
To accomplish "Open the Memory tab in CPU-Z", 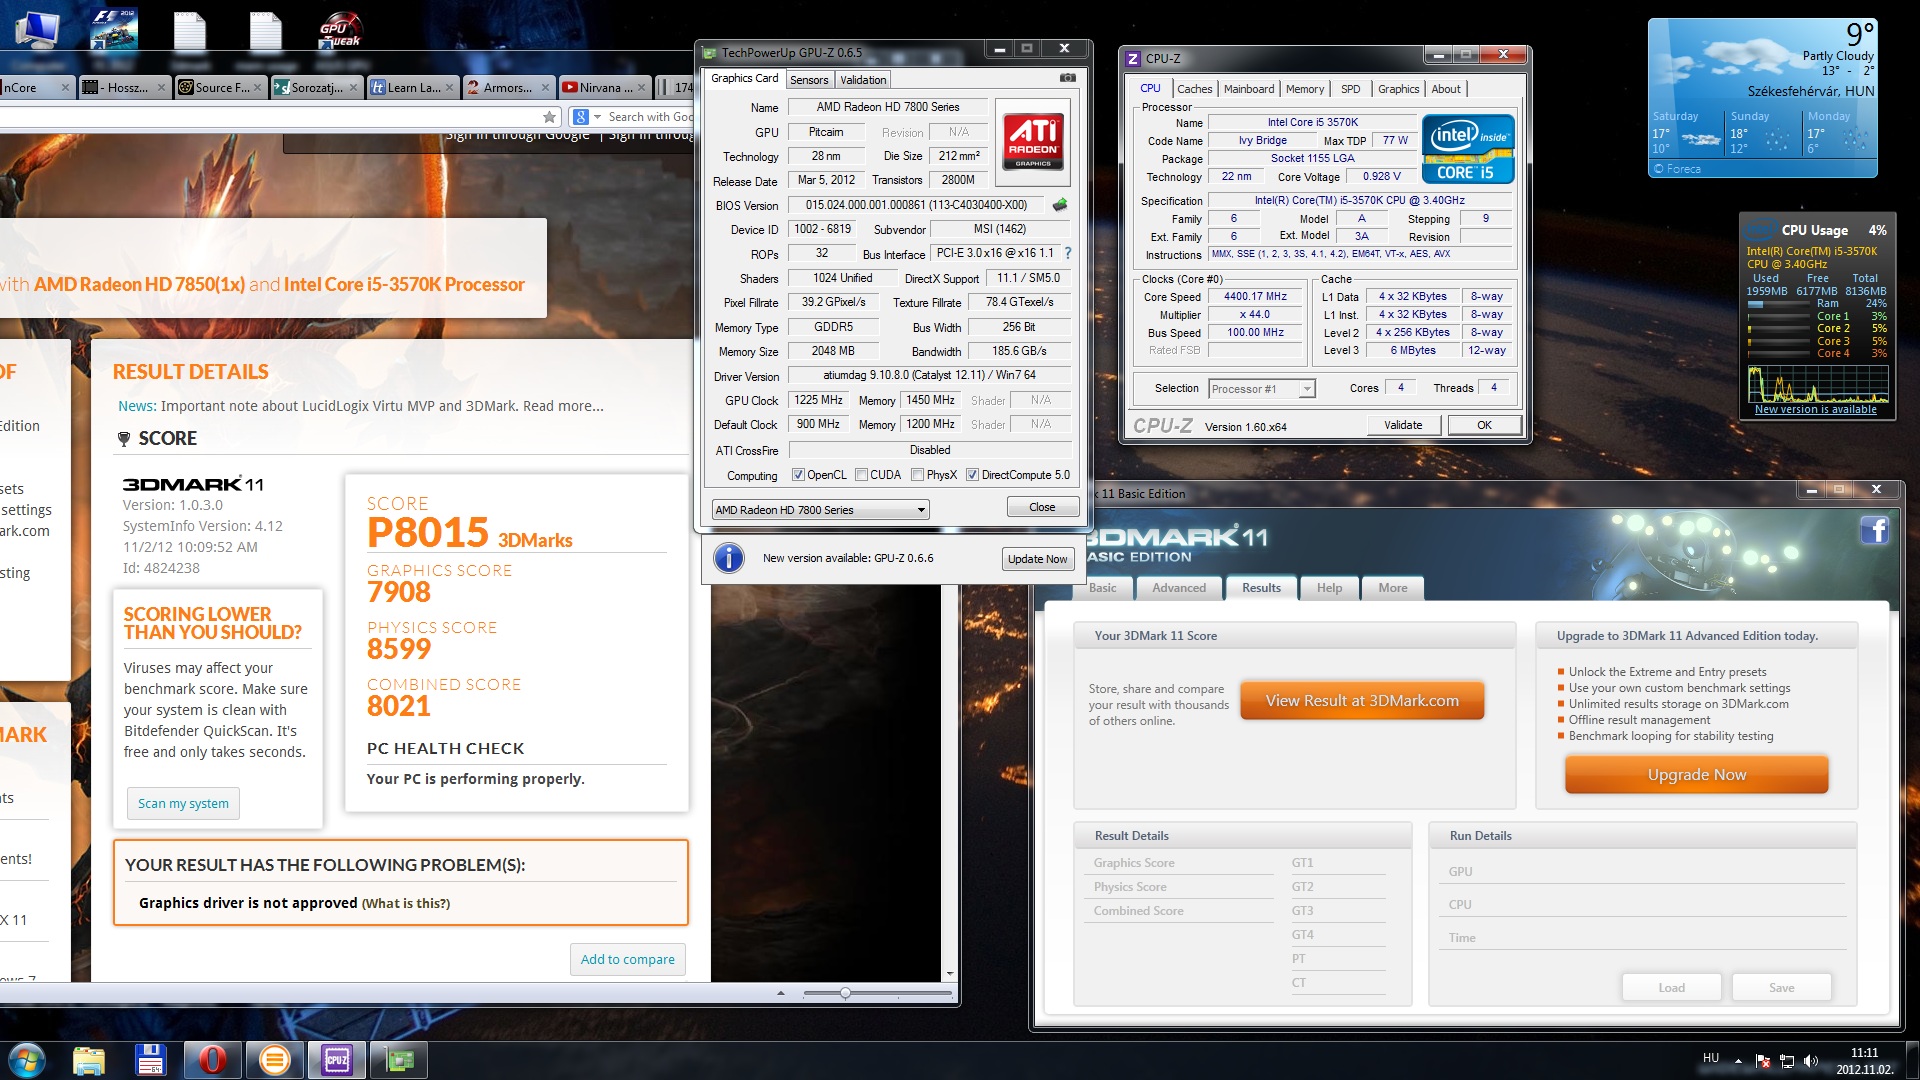I will point(1305,89).
